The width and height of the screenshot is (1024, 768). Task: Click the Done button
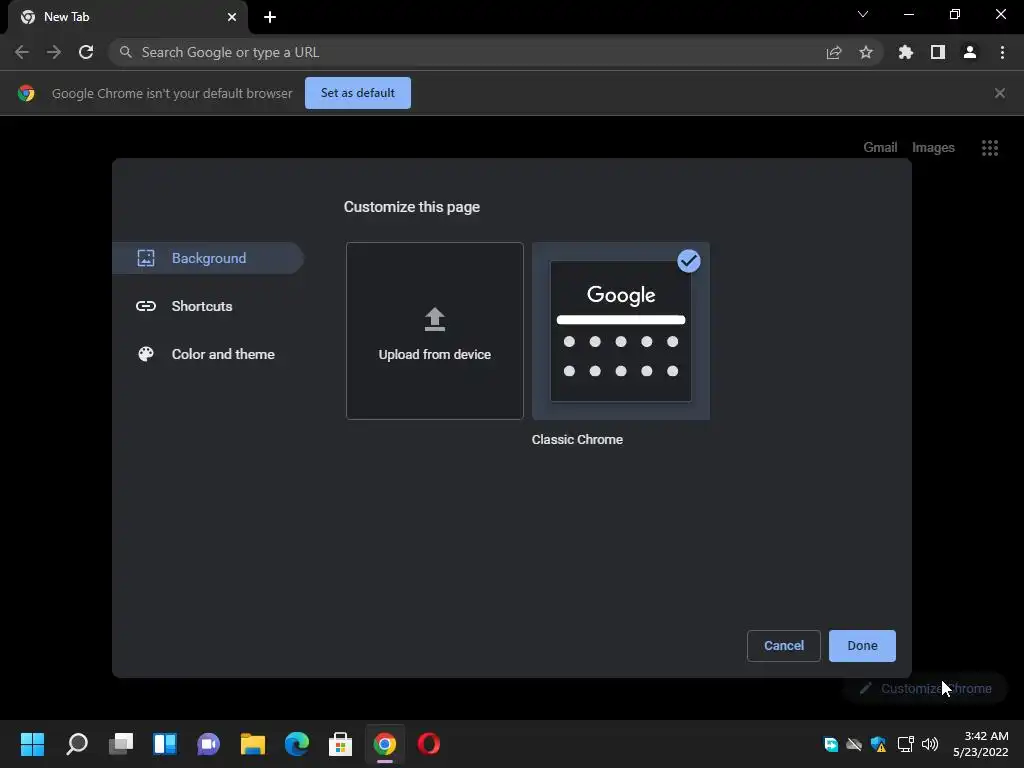[x=862, y=646]
